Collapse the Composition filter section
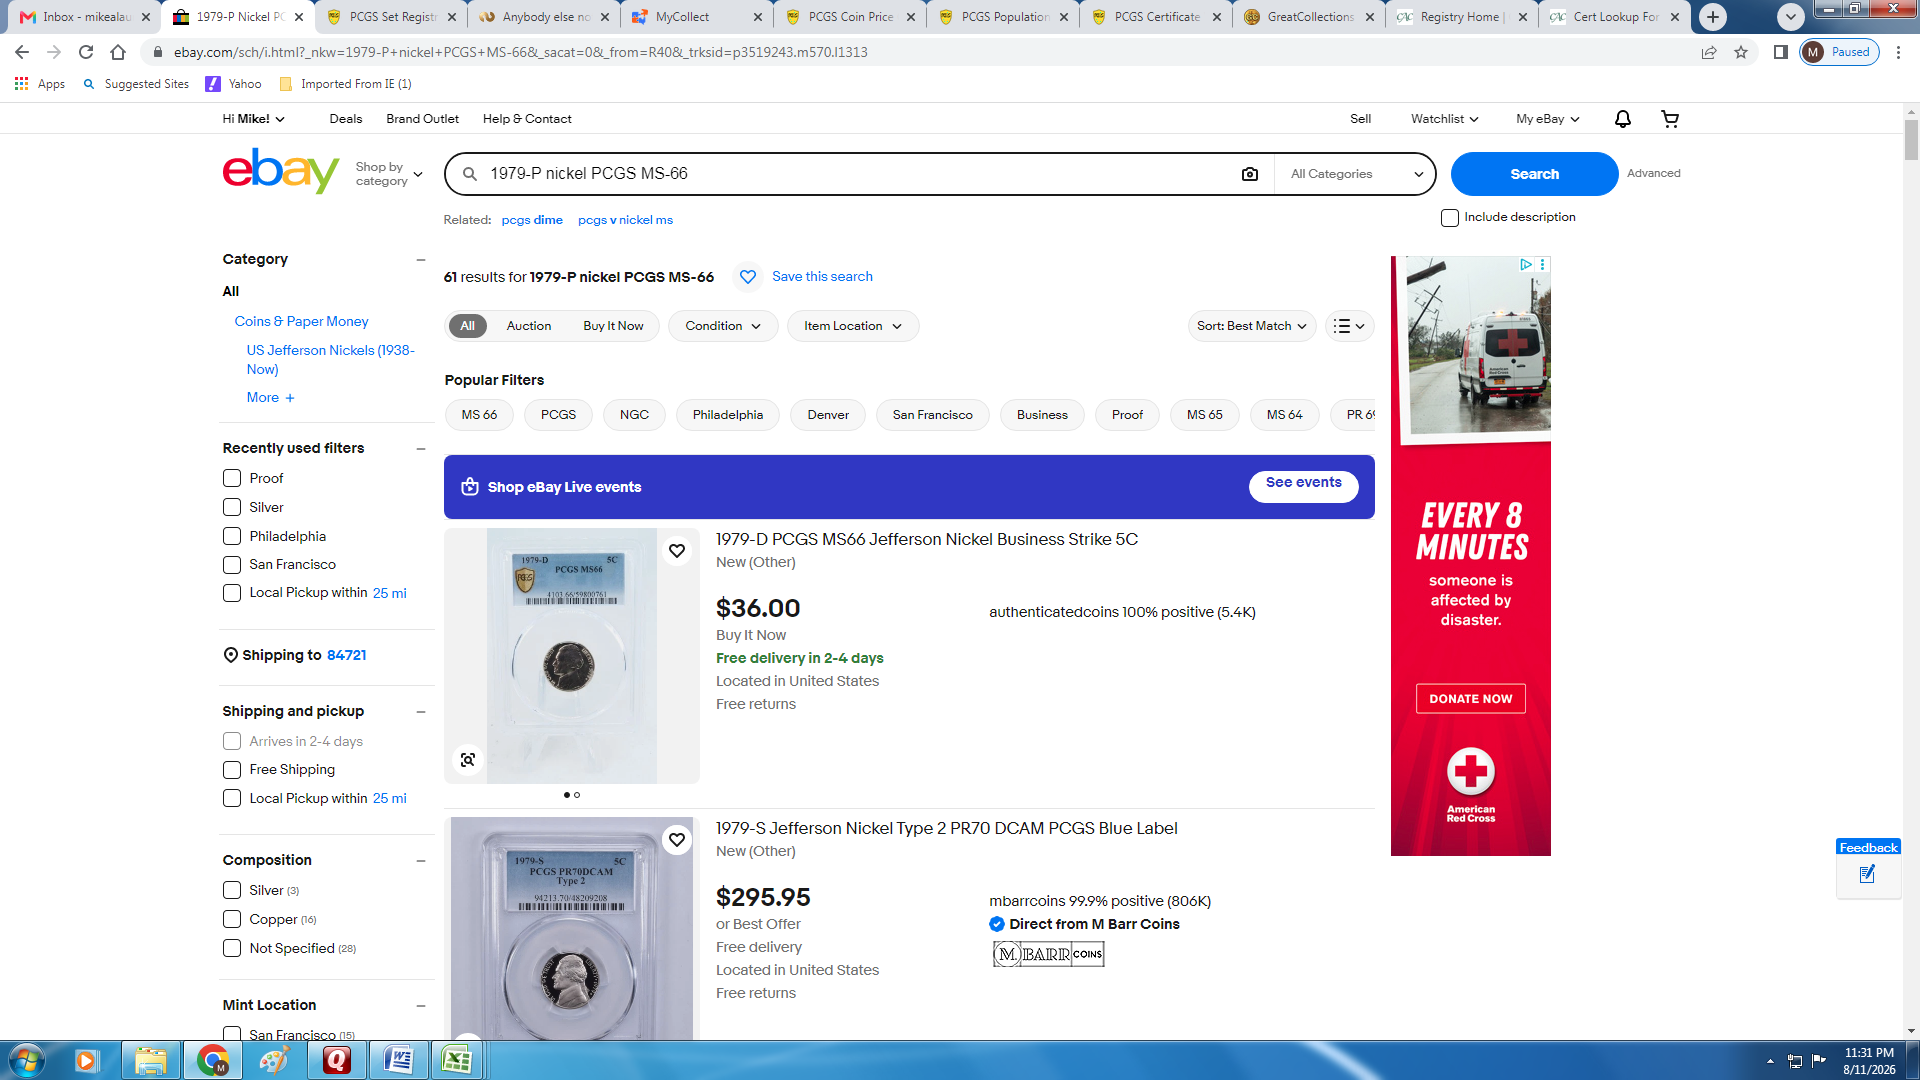This screenshot has height=1080, width=1920. tap(421, 861)
